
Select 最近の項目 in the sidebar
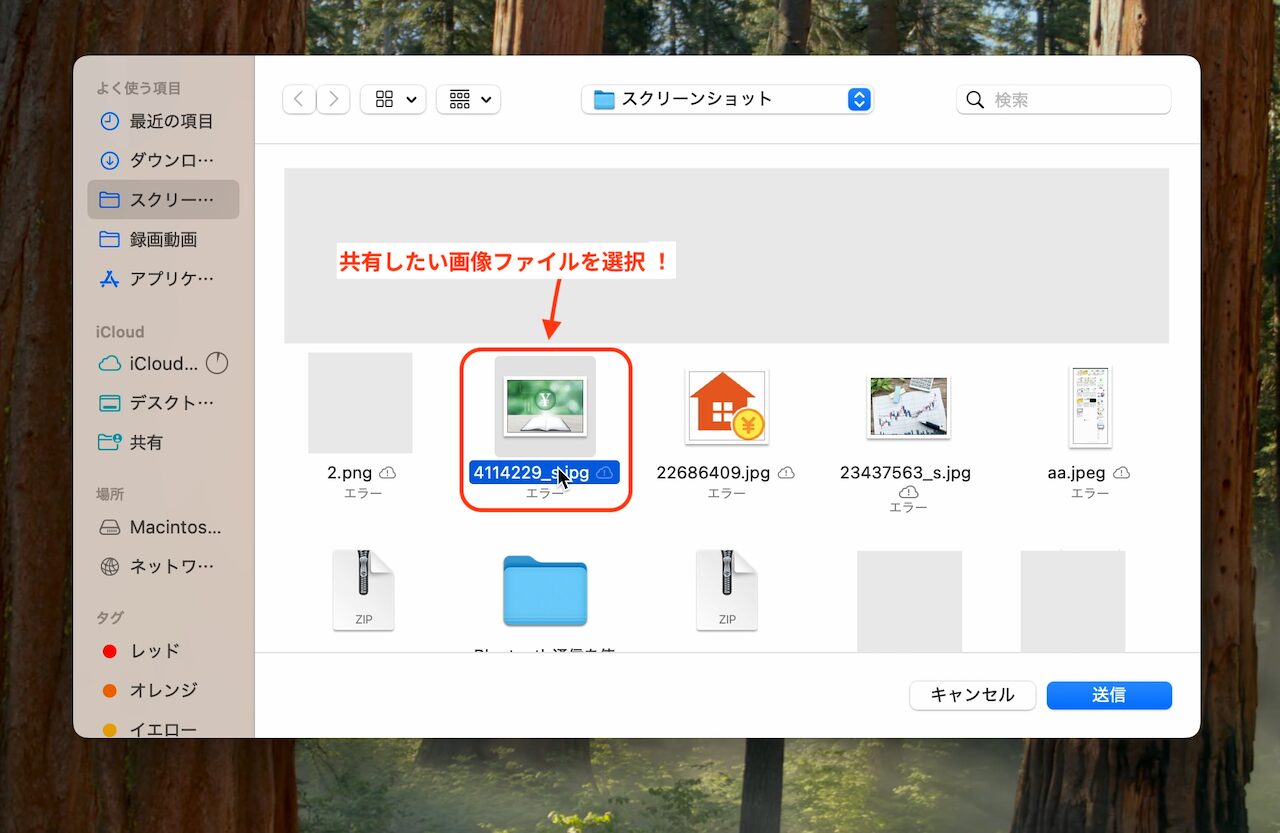click(163, 121)
